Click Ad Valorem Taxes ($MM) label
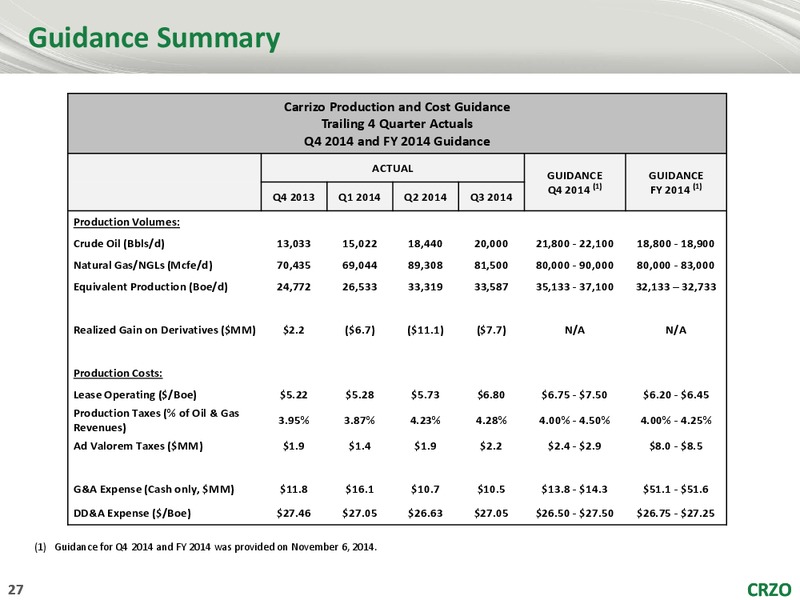Screen dimensions: 800x600 (x=138, y=446)
